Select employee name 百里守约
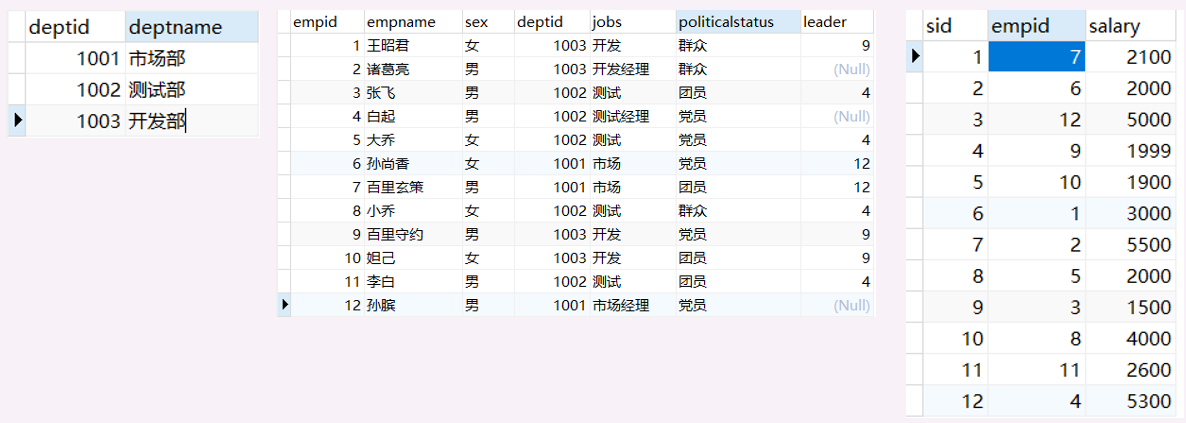This screenshot has width=1186, height=423. click(413, 235)
